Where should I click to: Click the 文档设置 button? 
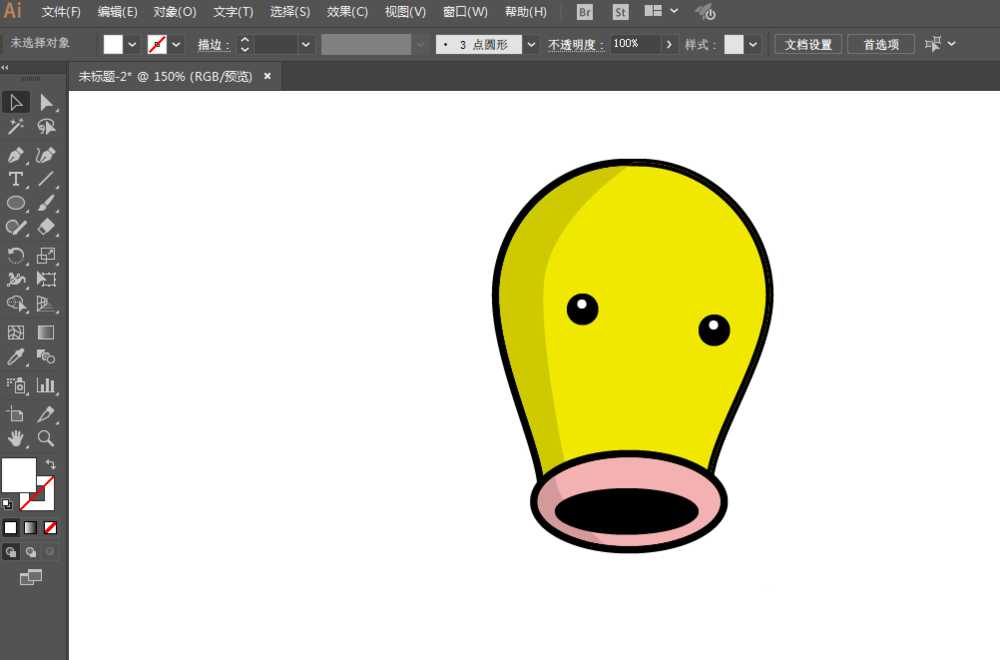click(x=808, y=44)
